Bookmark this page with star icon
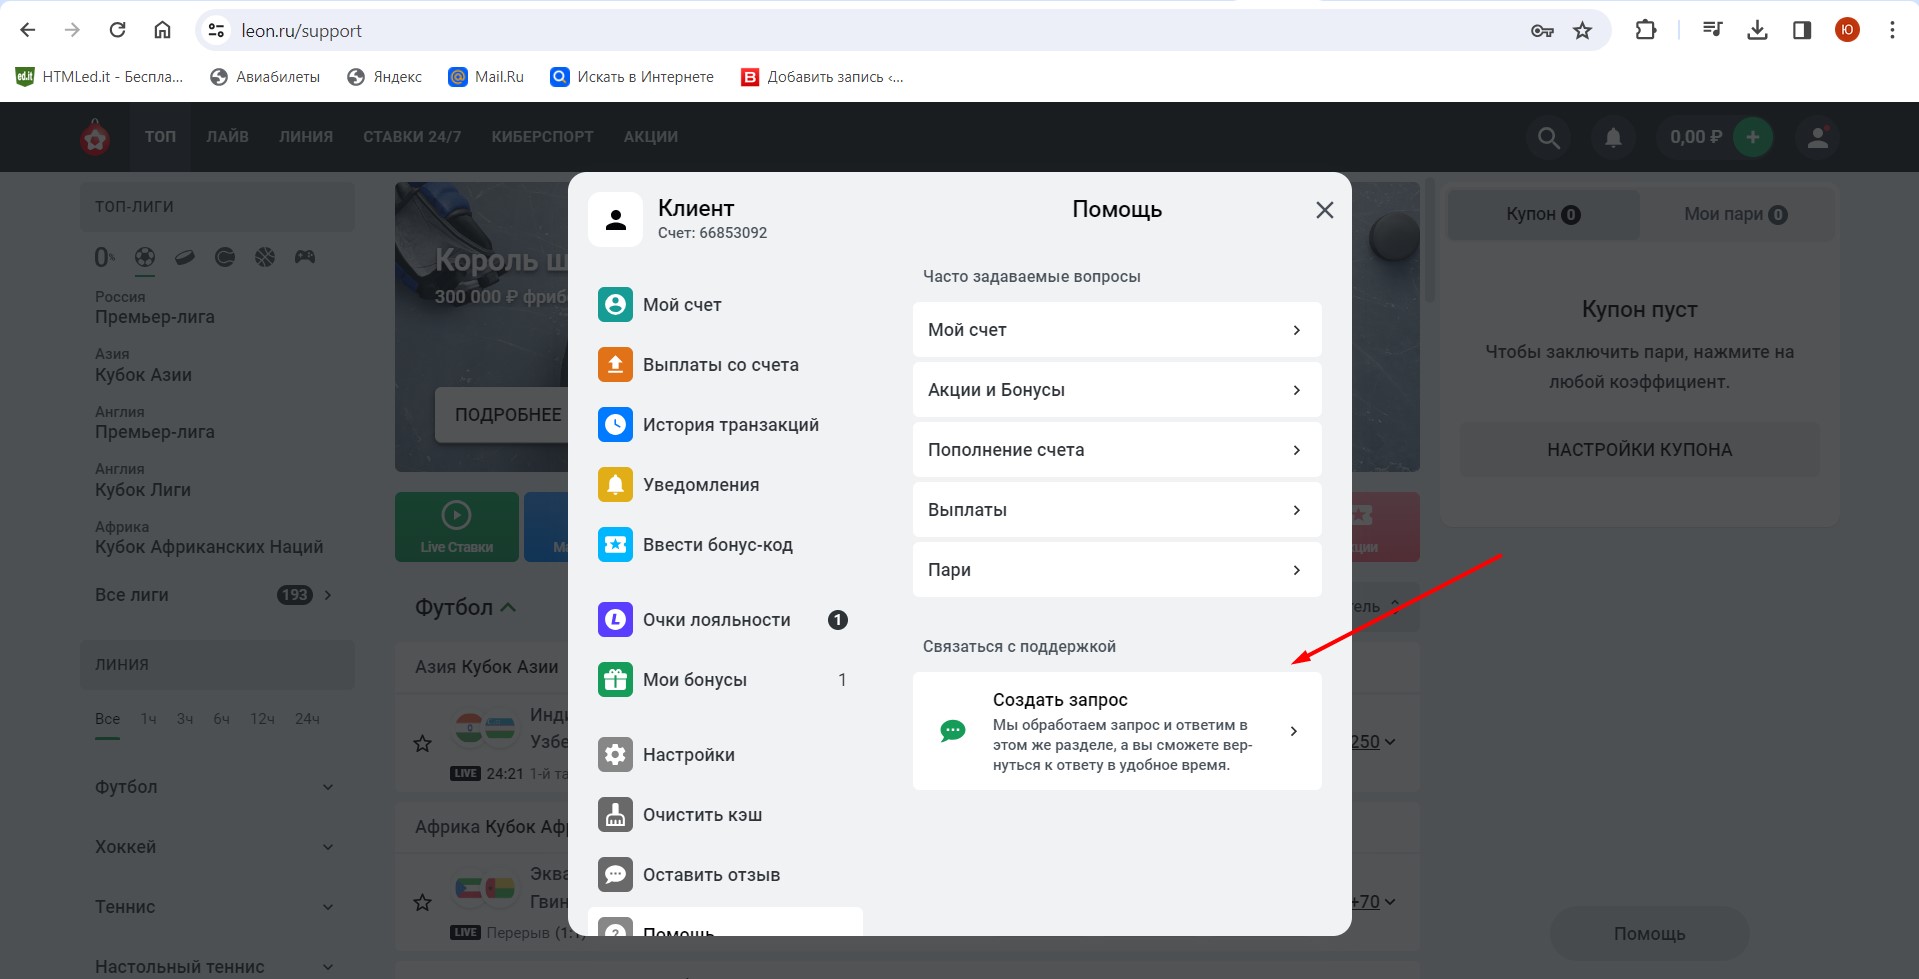Screen dimensions: 1919x979 pos(1582,31)
